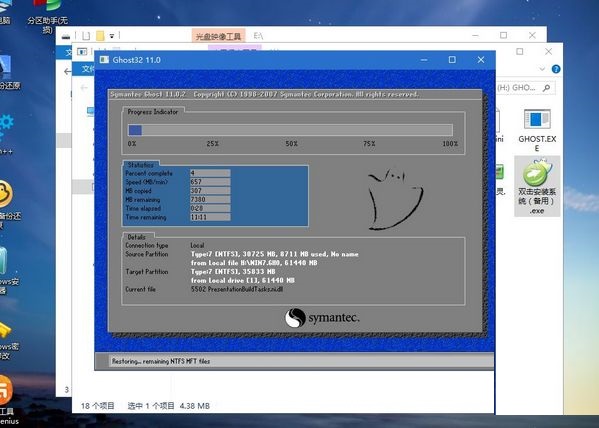Click the Target Partition Type:7 NTFS 35833 MB text

(233, 272)
